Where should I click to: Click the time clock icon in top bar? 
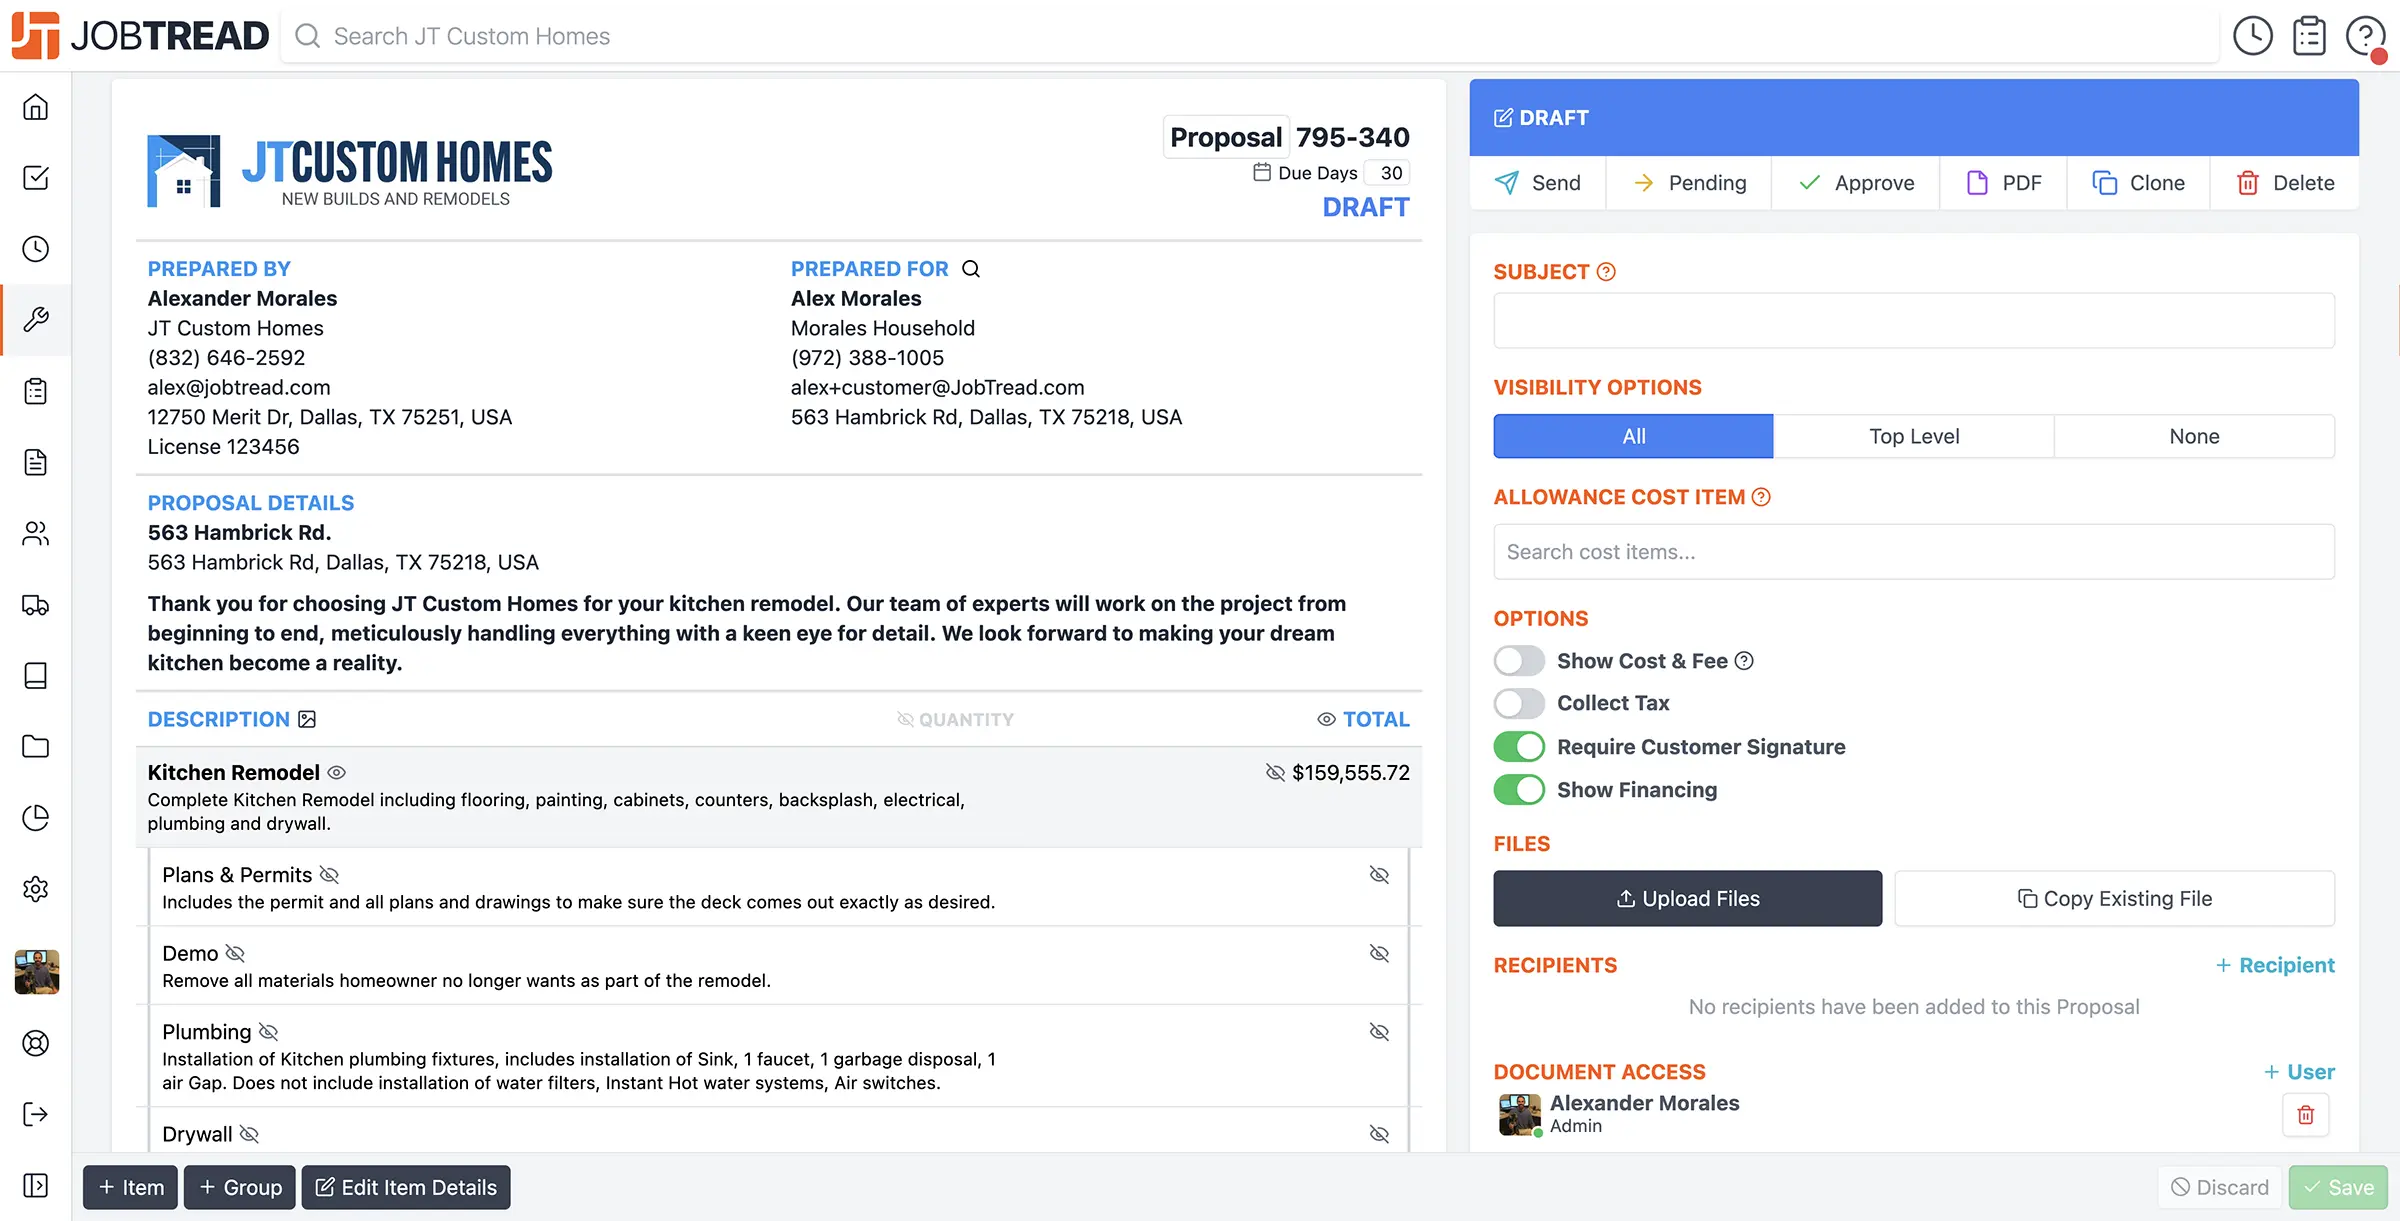point(2252,36)
